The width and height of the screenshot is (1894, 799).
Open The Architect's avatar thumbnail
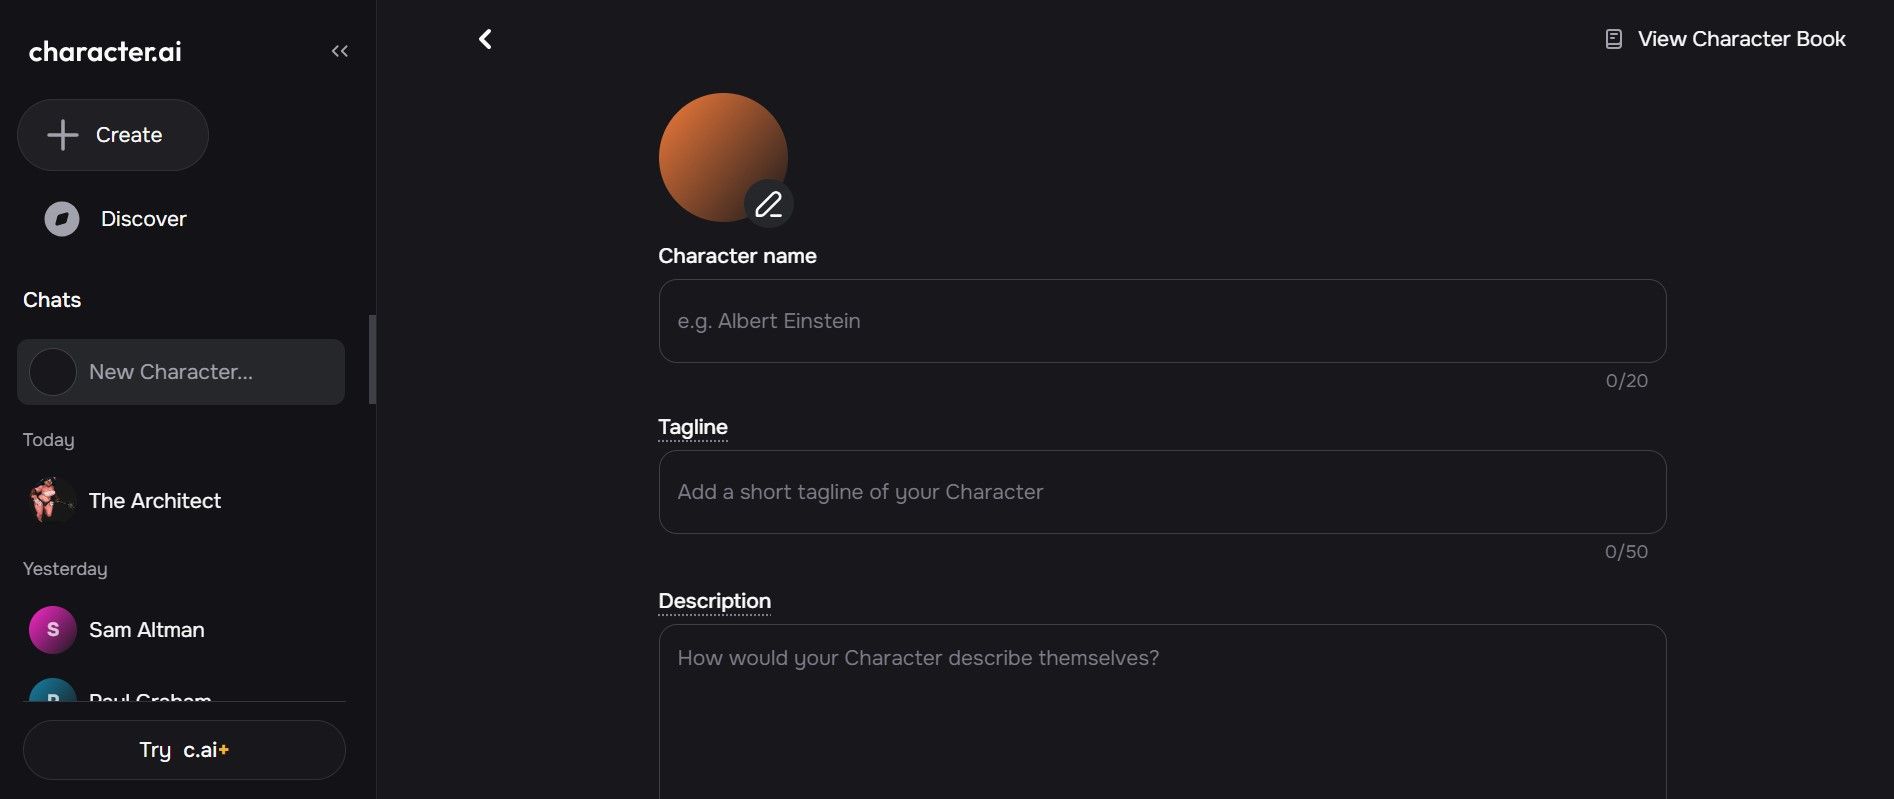pyautogui.click(x=52, y=500)
